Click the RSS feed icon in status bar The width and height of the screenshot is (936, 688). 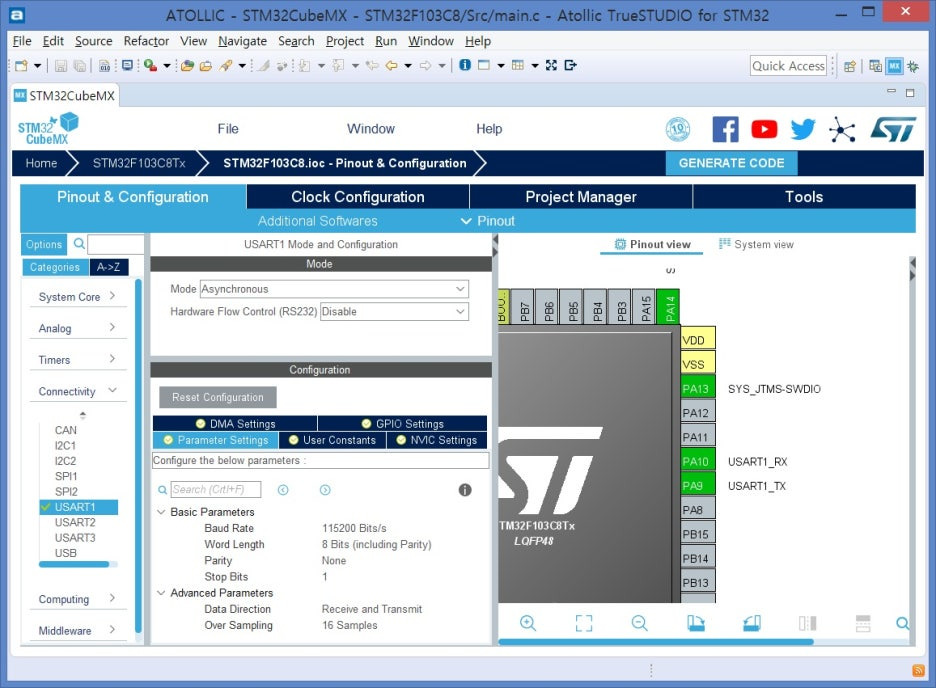click(x=918, y=671)
